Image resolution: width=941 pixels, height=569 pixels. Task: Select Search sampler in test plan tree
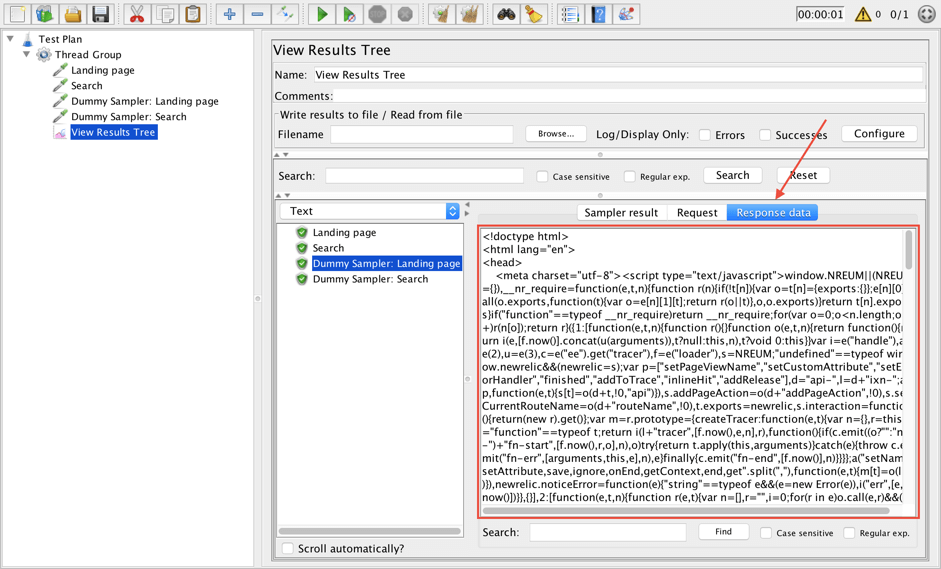click(x=87, y=86)
